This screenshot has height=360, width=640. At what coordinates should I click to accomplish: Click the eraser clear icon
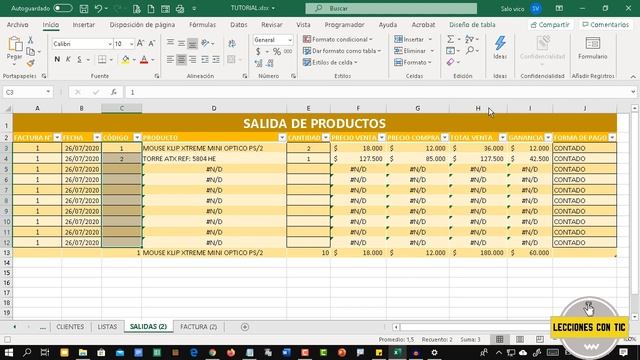click(450, 62)
